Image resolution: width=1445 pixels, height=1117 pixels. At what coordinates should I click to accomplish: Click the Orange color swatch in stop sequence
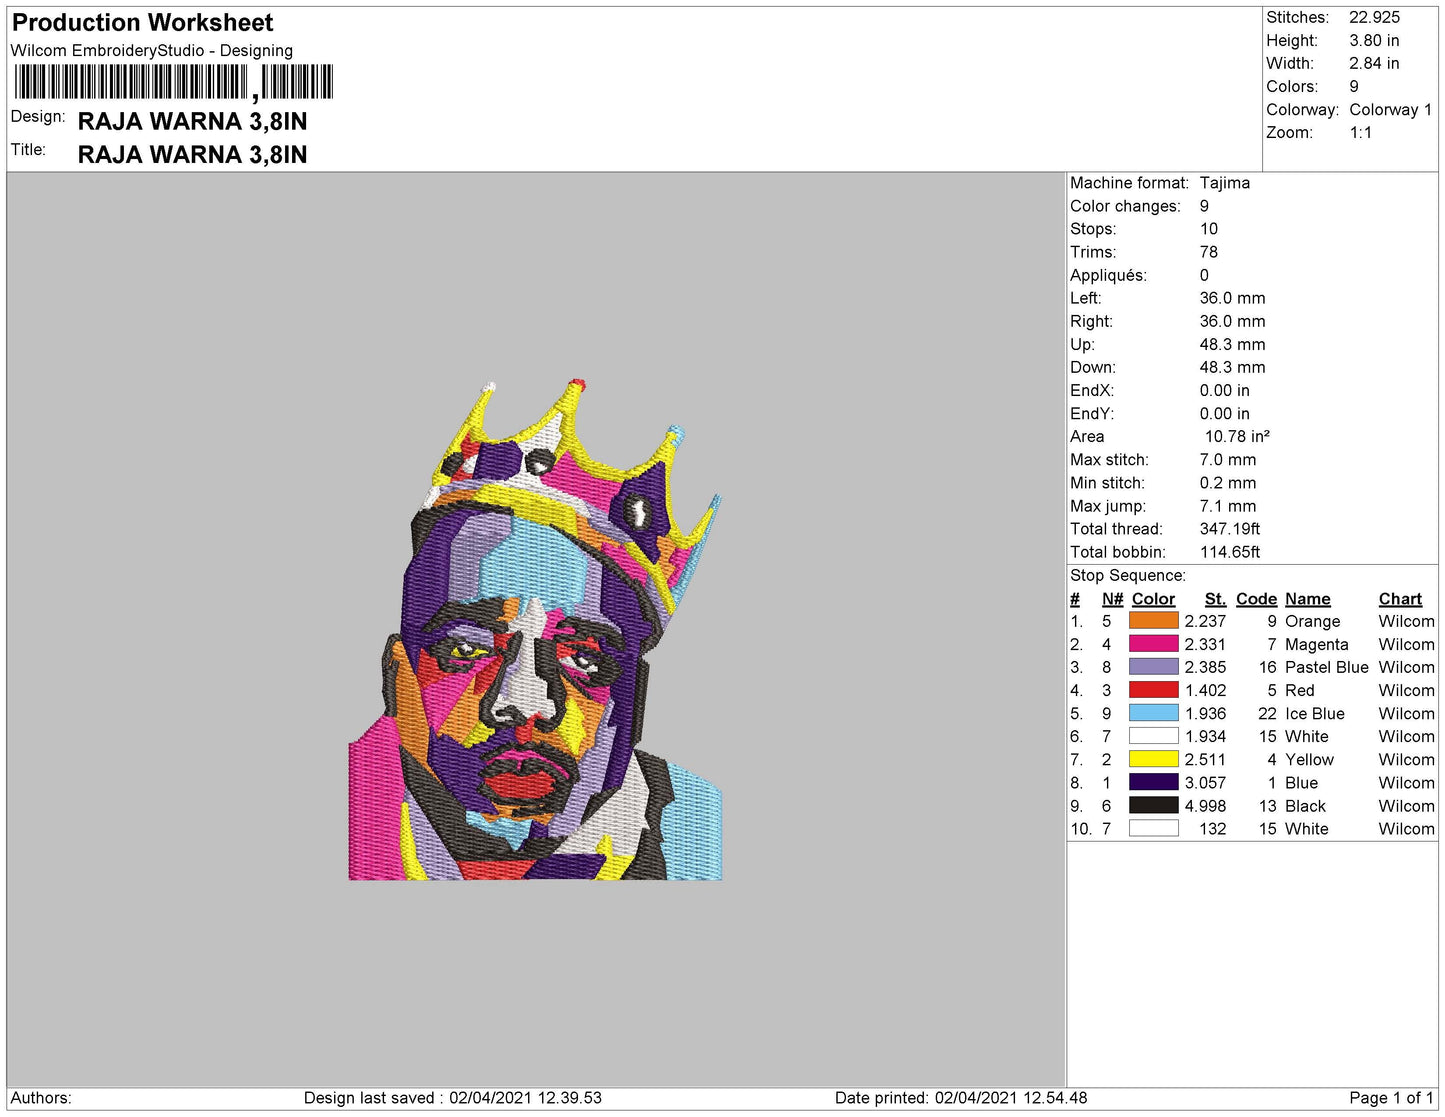point(1153,621)
